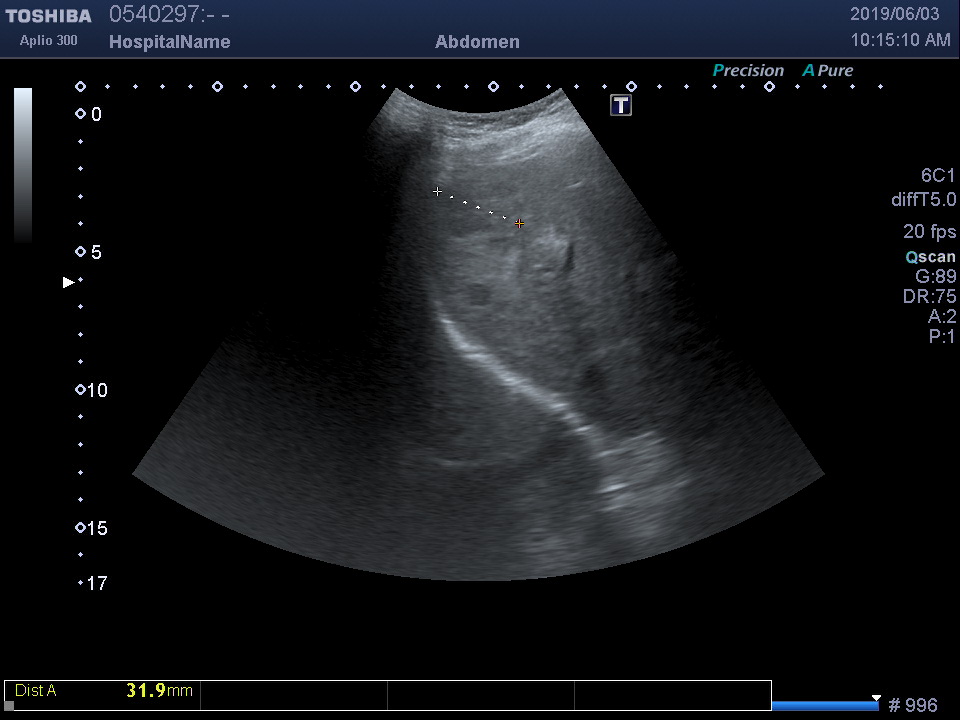Click the small gray square beside Dist A
960x720 pixels.
pyautogui.click(x=10, y=705)
